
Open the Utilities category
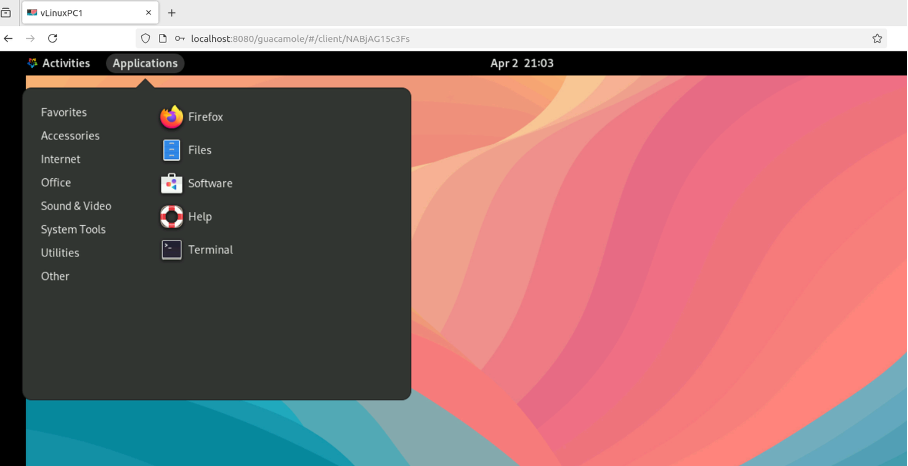pos(60,253)
